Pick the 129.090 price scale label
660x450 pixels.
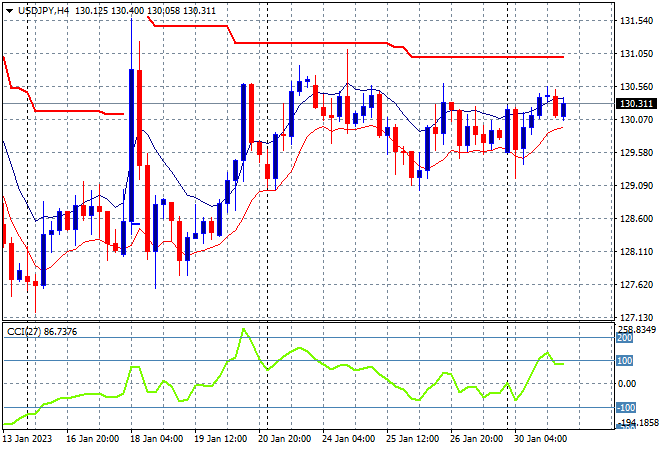pos(636,186)
